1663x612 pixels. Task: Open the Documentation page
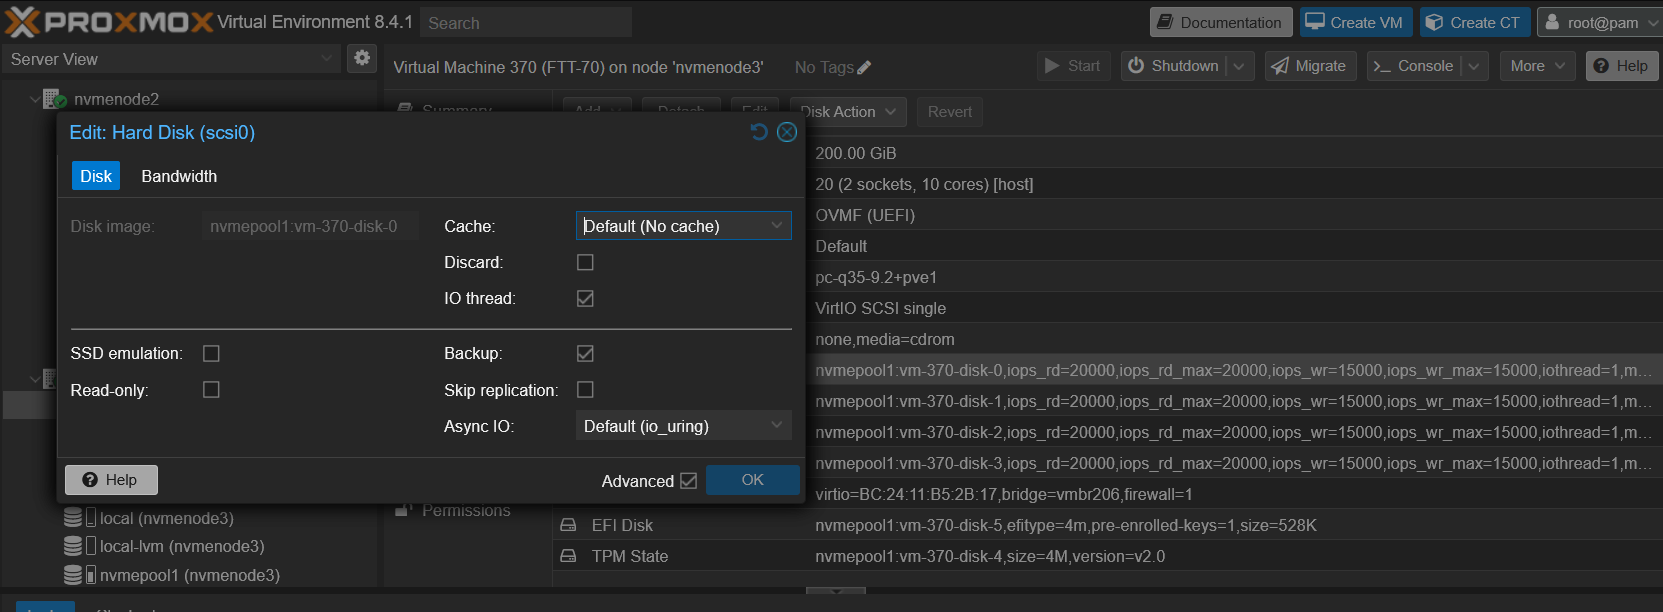pyautogui.click(x=1221, y=22)
